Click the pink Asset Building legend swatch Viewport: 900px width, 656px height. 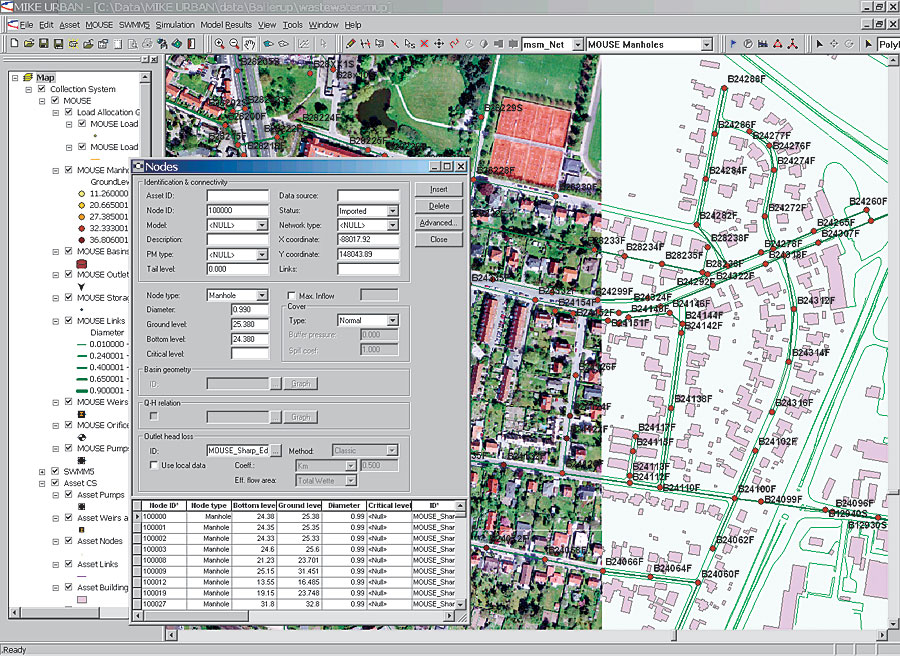82,599
